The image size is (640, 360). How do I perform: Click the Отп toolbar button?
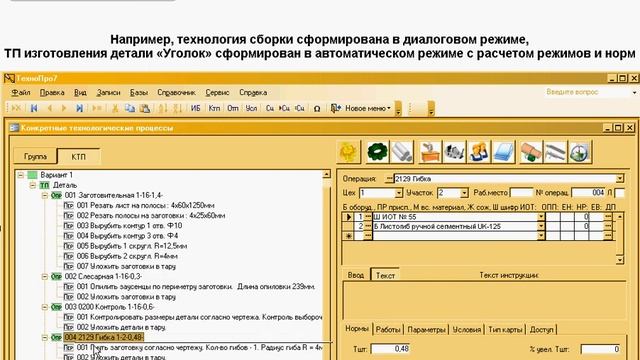tap(233, 108)
